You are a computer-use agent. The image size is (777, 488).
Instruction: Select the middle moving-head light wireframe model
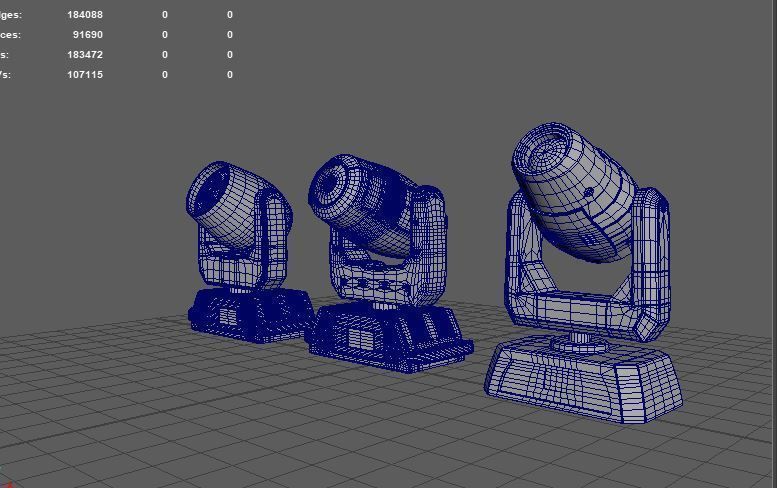point(389,263)
